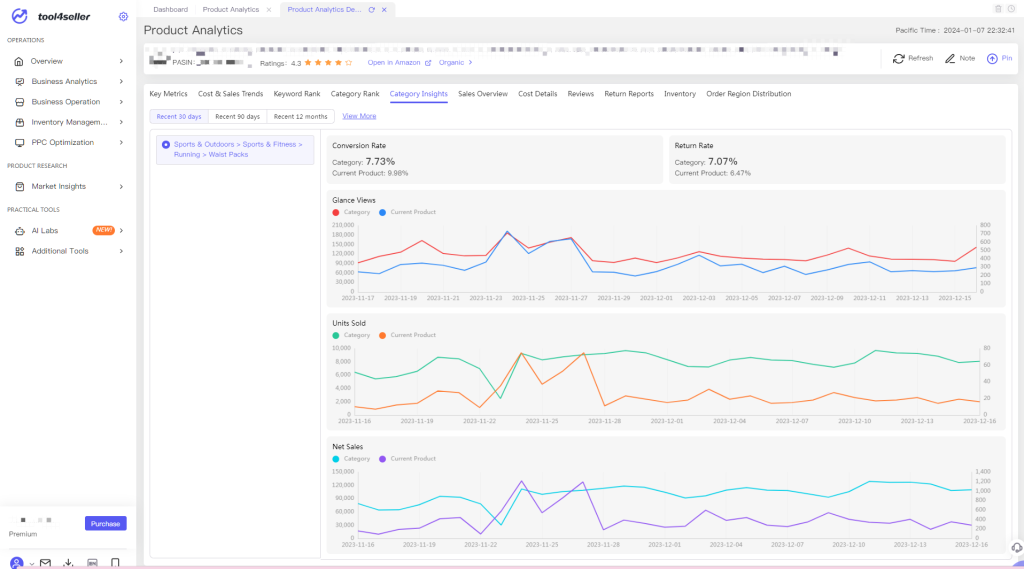
Task: Reload the Product Analytics De... tab icon
Action: pyautogui.click(x=372, y=10)
